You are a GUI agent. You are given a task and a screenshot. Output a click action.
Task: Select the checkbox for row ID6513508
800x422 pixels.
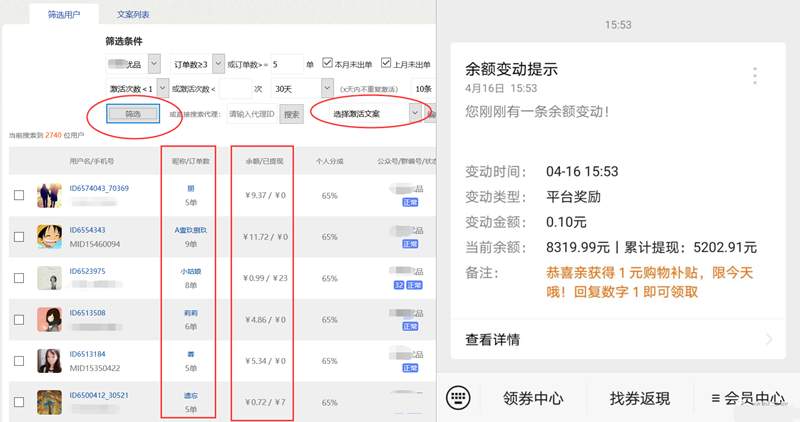click(x=19, y=319)
